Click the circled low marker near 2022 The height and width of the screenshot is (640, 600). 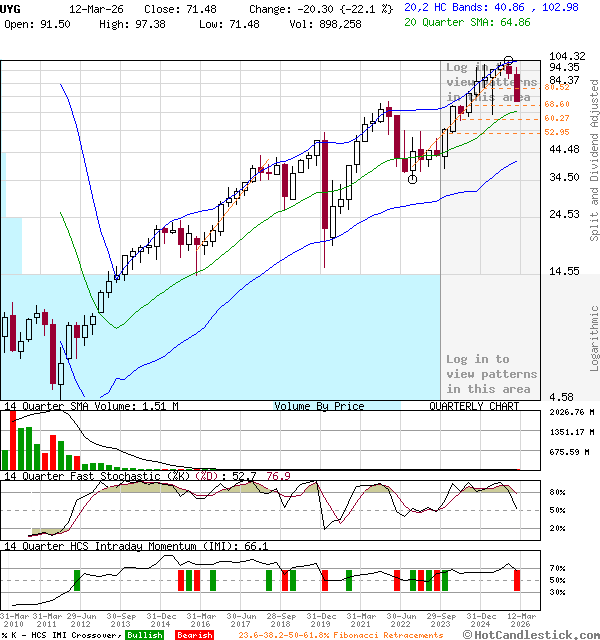[x=413, y=179]
